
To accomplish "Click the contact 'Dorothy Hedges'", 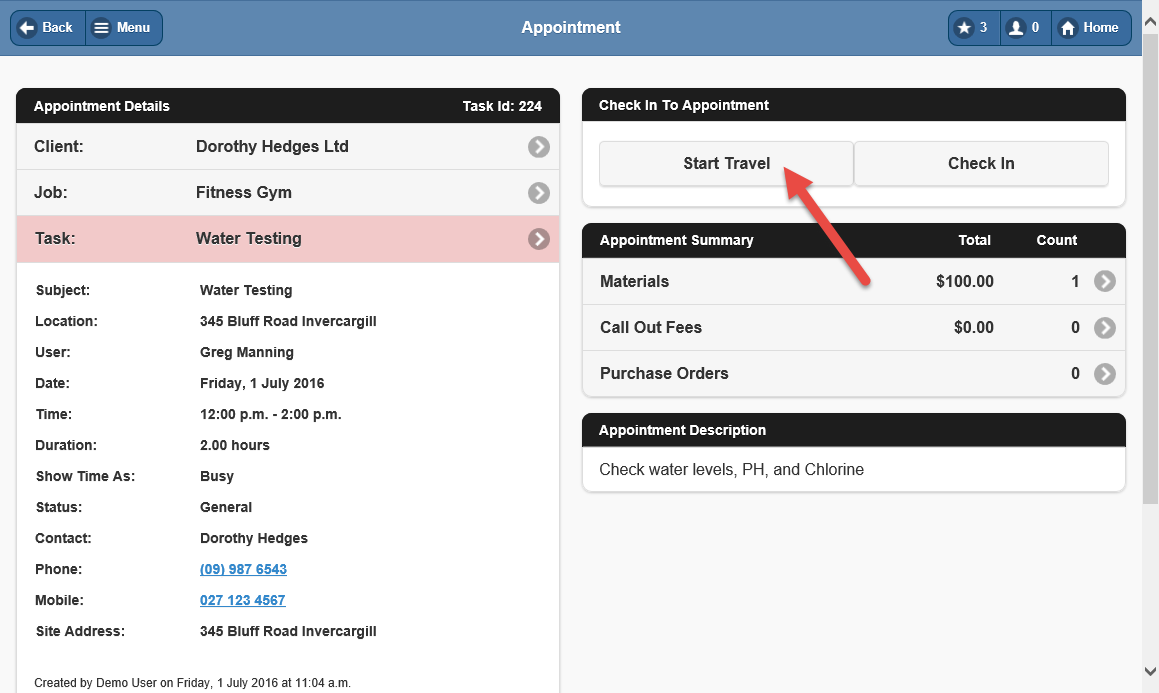I will (254, 539).
